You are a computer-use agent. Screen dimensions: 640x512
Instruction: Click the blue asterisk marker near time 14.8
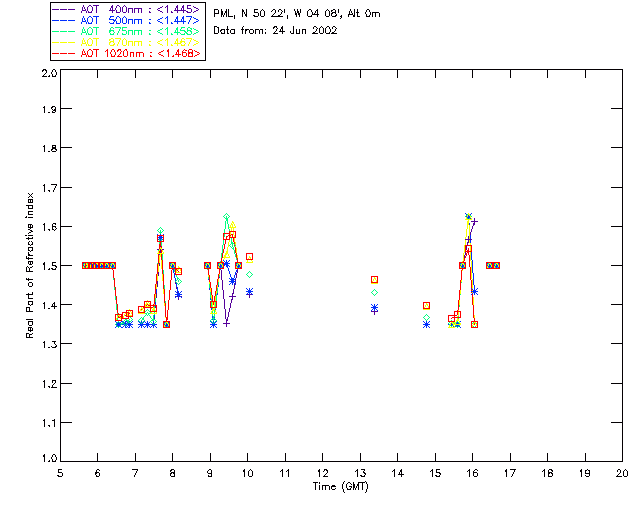click(x=427, y=325)
